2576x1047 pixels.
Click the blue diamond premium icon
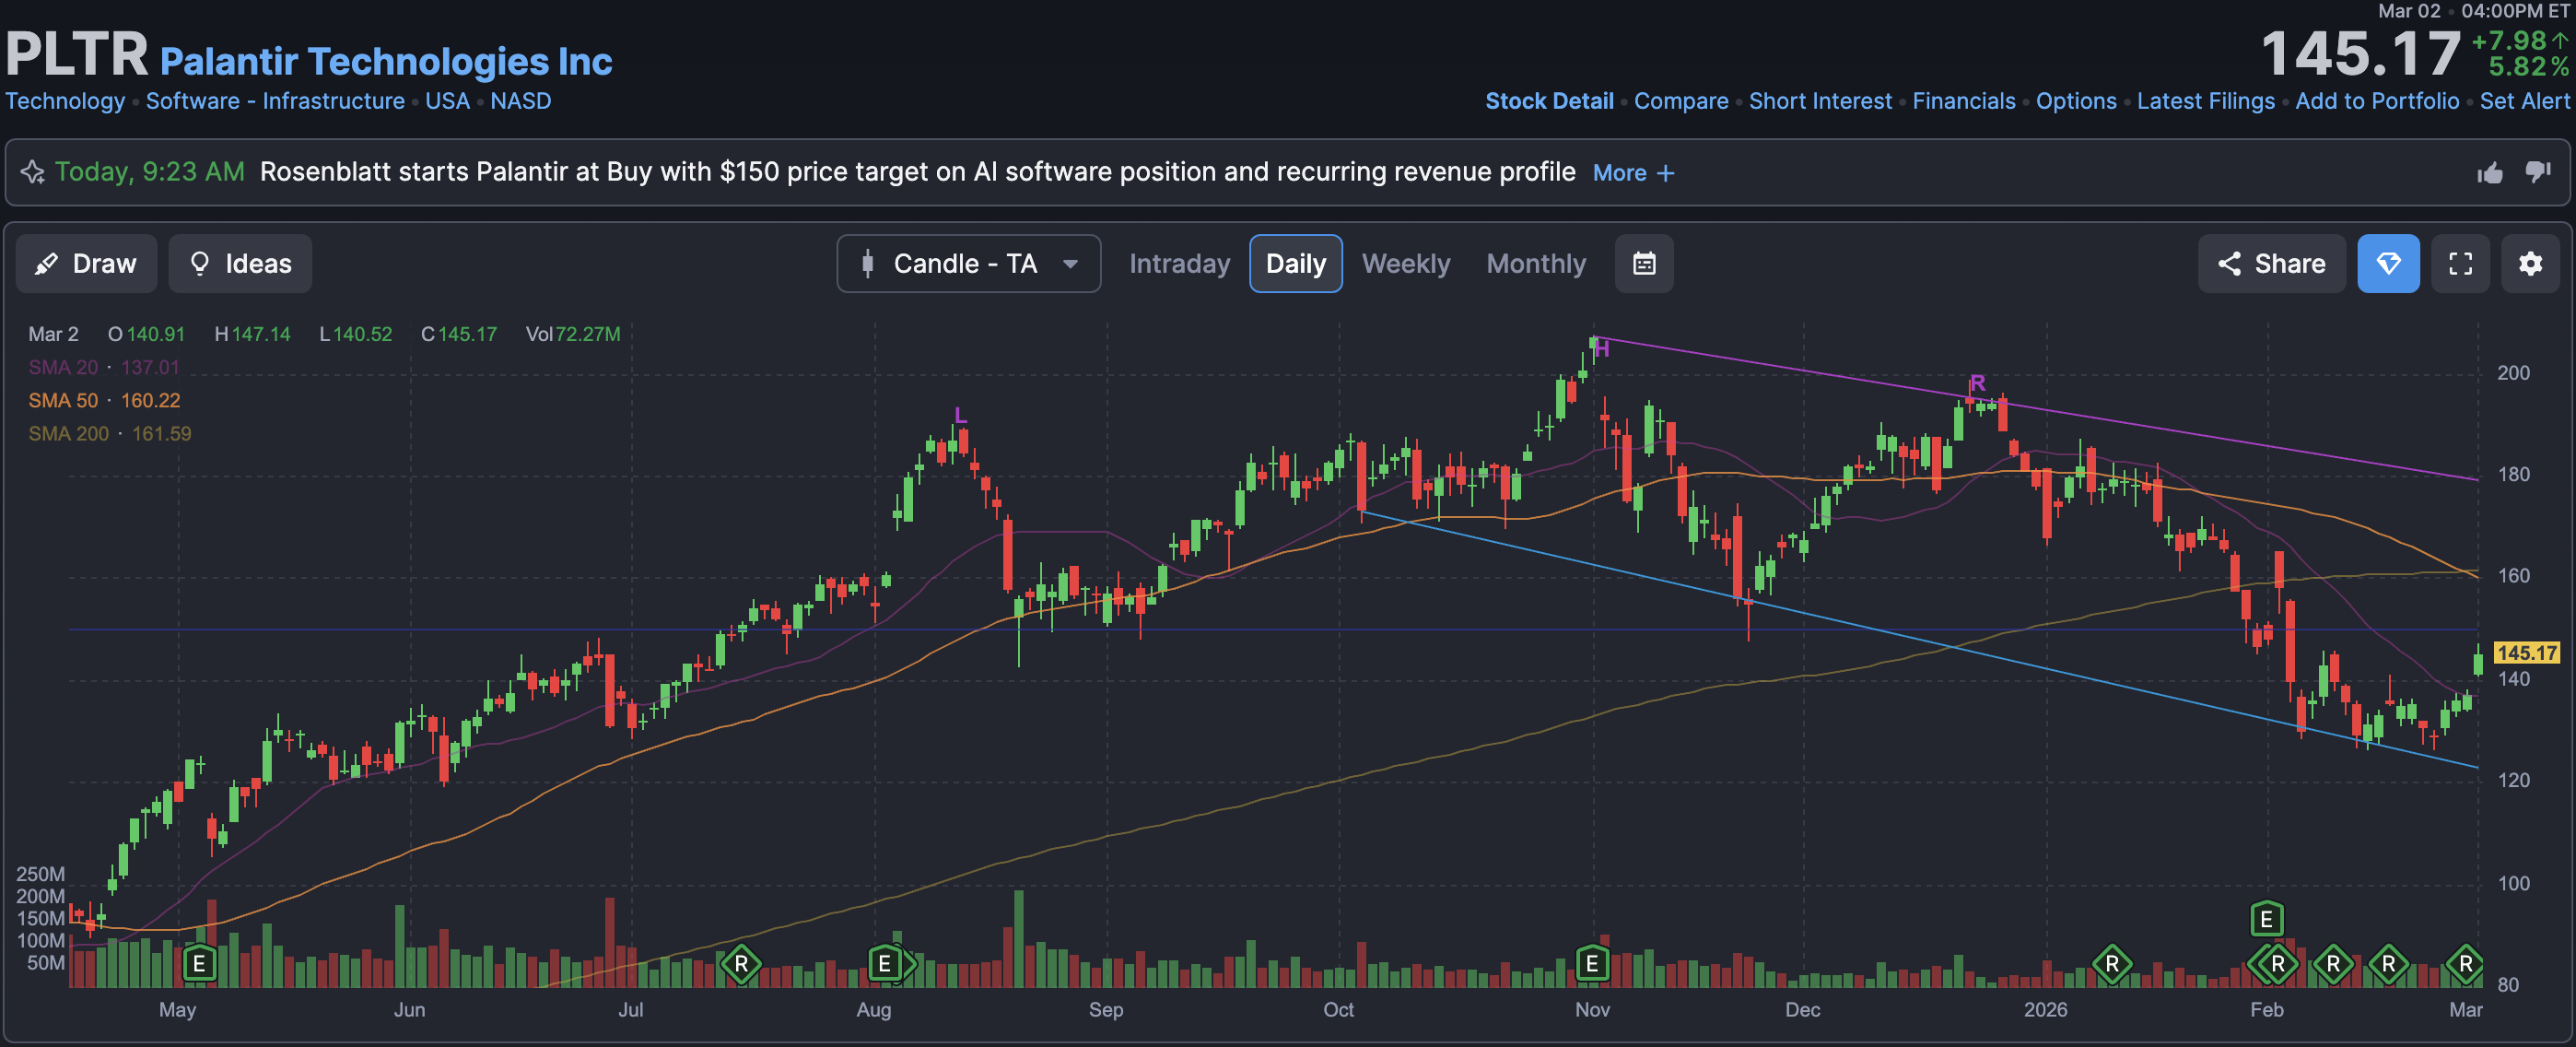pyautogui.click(x=2388, y=264)
